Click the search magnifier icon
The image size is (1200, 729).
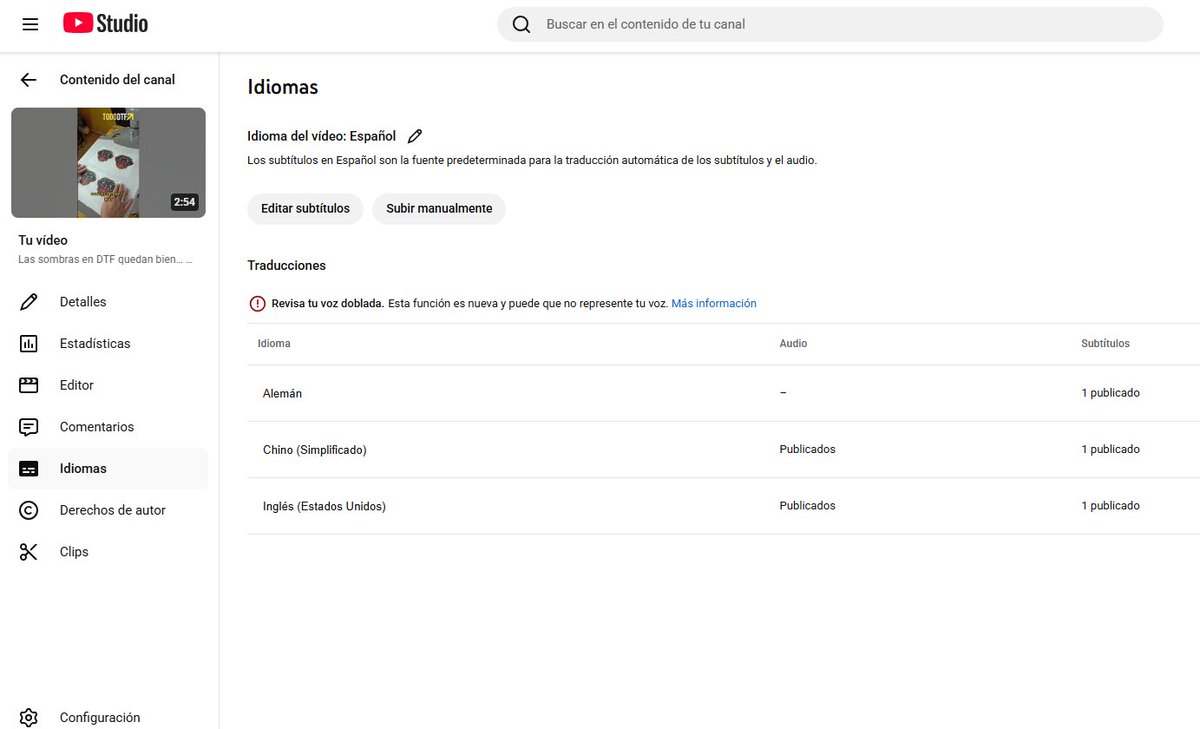click(521, 24)
